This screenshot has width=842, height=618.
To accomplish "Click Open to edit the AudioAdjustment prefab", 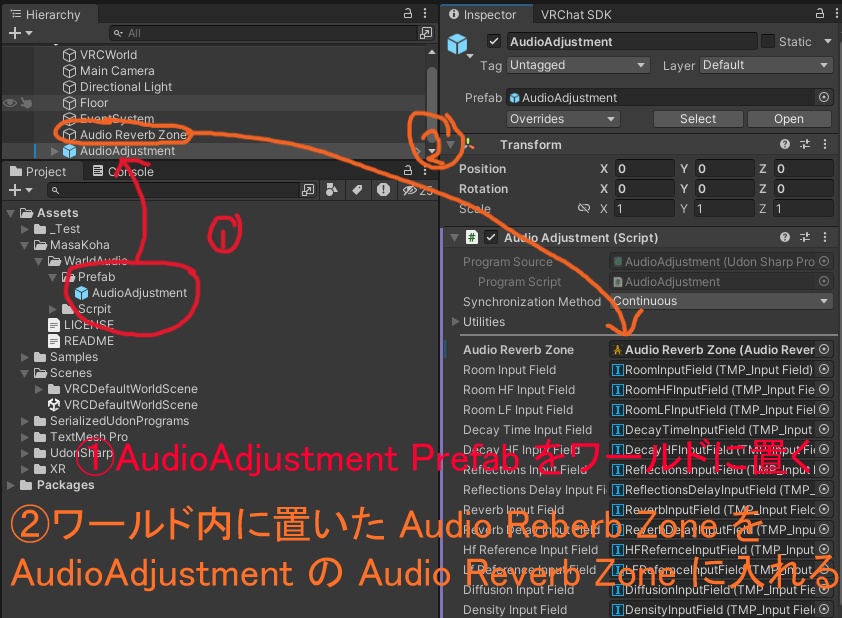I will click(x=789, y=118).
